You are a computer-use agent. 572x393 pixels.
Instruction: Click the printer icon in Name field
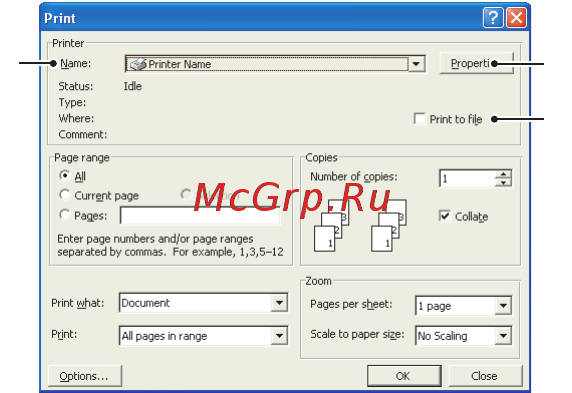138,64
